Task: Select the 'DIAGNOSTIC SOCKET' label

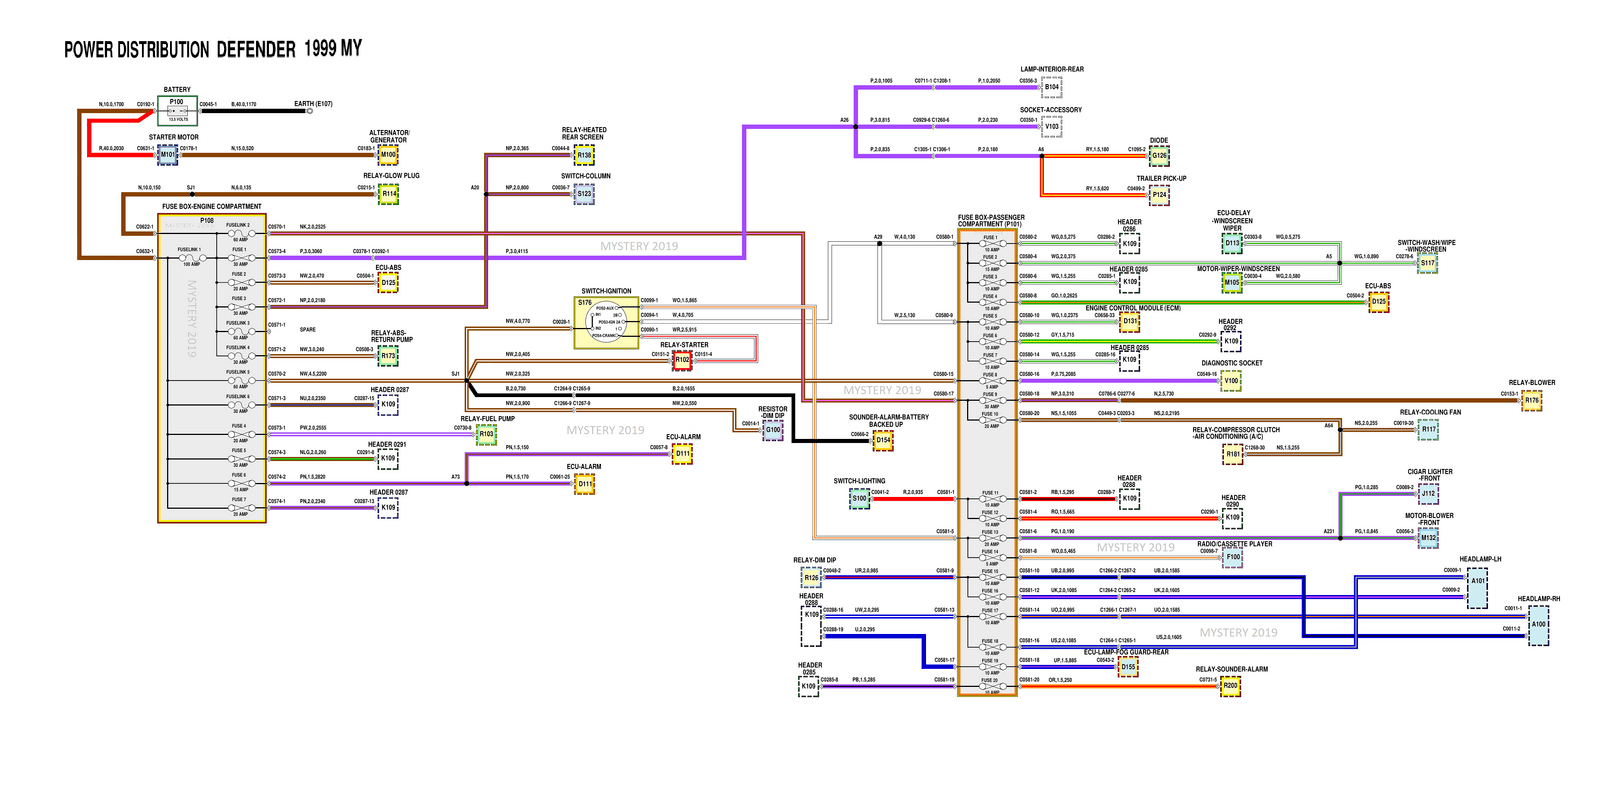Action: click(x=1232, y=364)
